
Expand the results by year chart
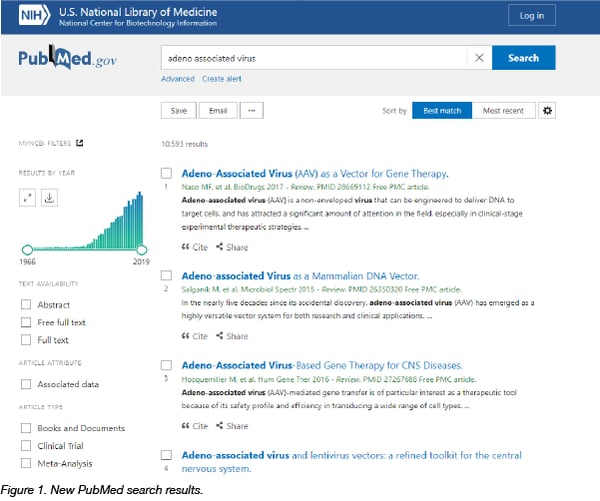[27, 198]
